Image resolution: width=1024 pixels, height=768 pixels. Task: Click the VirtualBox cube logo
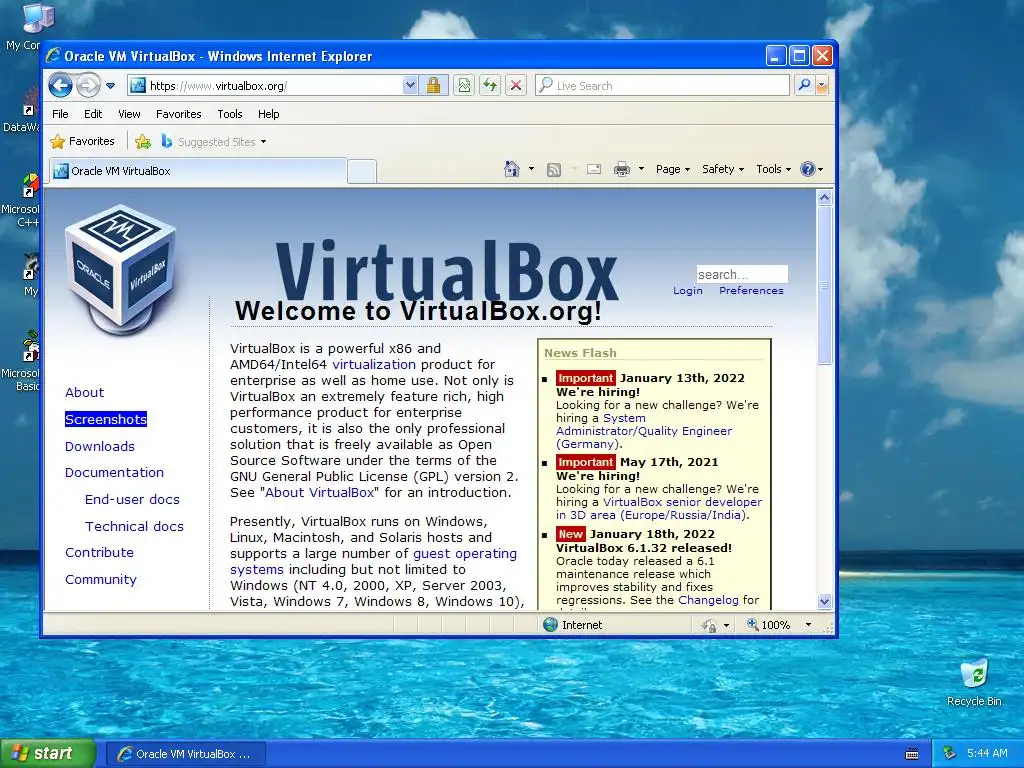[x=121, y=268]
